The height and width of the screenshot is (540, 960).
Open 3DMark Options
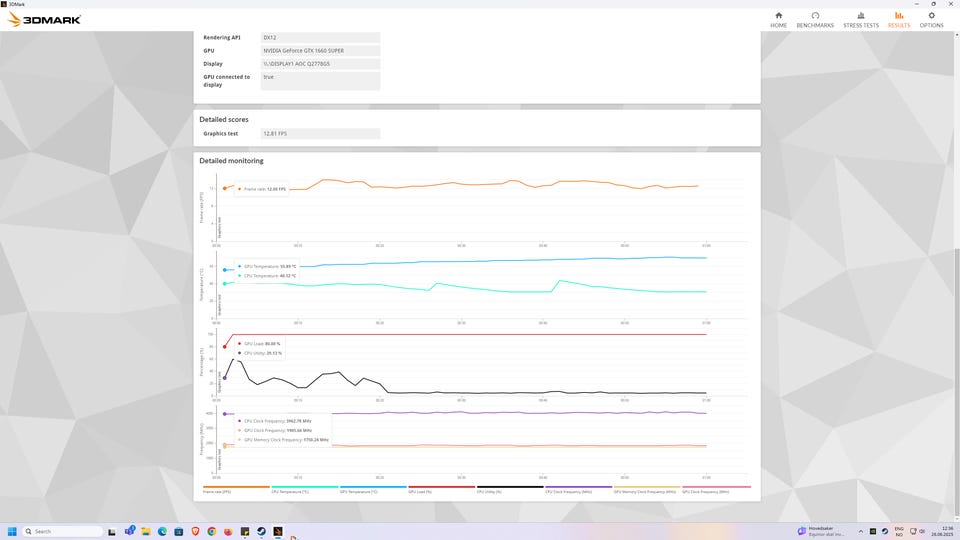pos(931,20)
